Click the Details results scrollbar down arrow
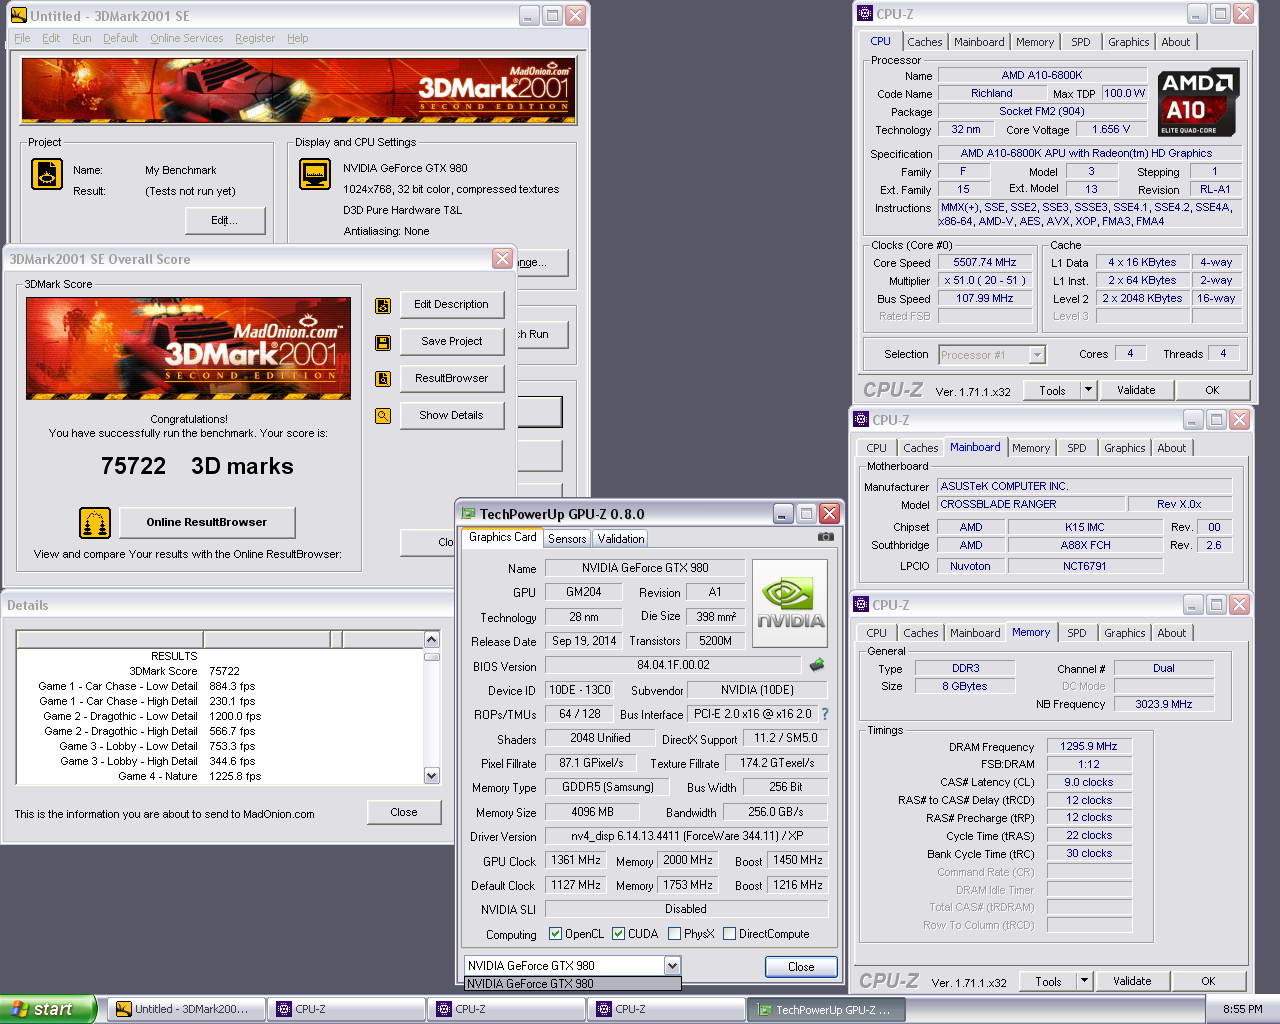The height and width of the screenshot is (1024, 1280). (x=432, y=775)
